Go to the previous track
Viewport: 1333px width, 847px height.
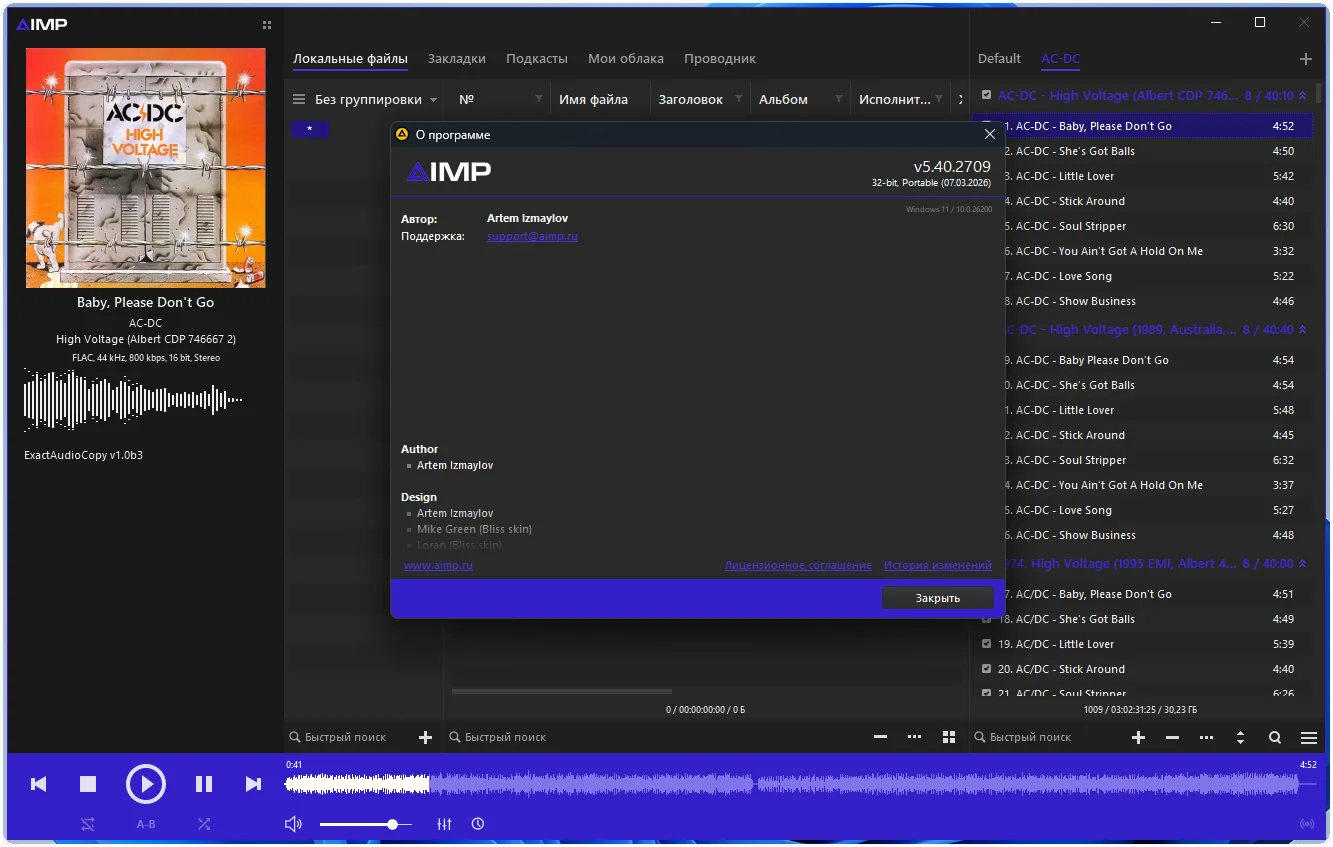pos(39,784)
